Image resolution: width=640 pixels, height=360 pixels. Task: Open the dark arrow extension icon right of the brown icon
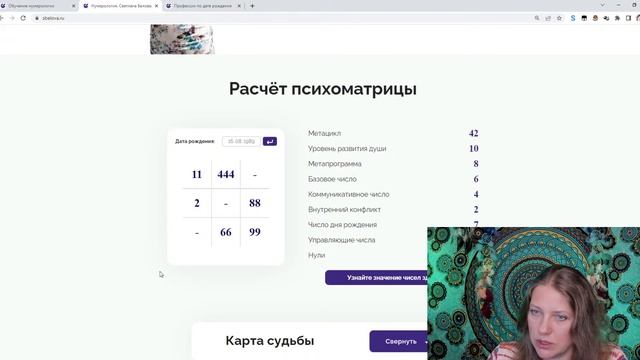tap(607, 18)
